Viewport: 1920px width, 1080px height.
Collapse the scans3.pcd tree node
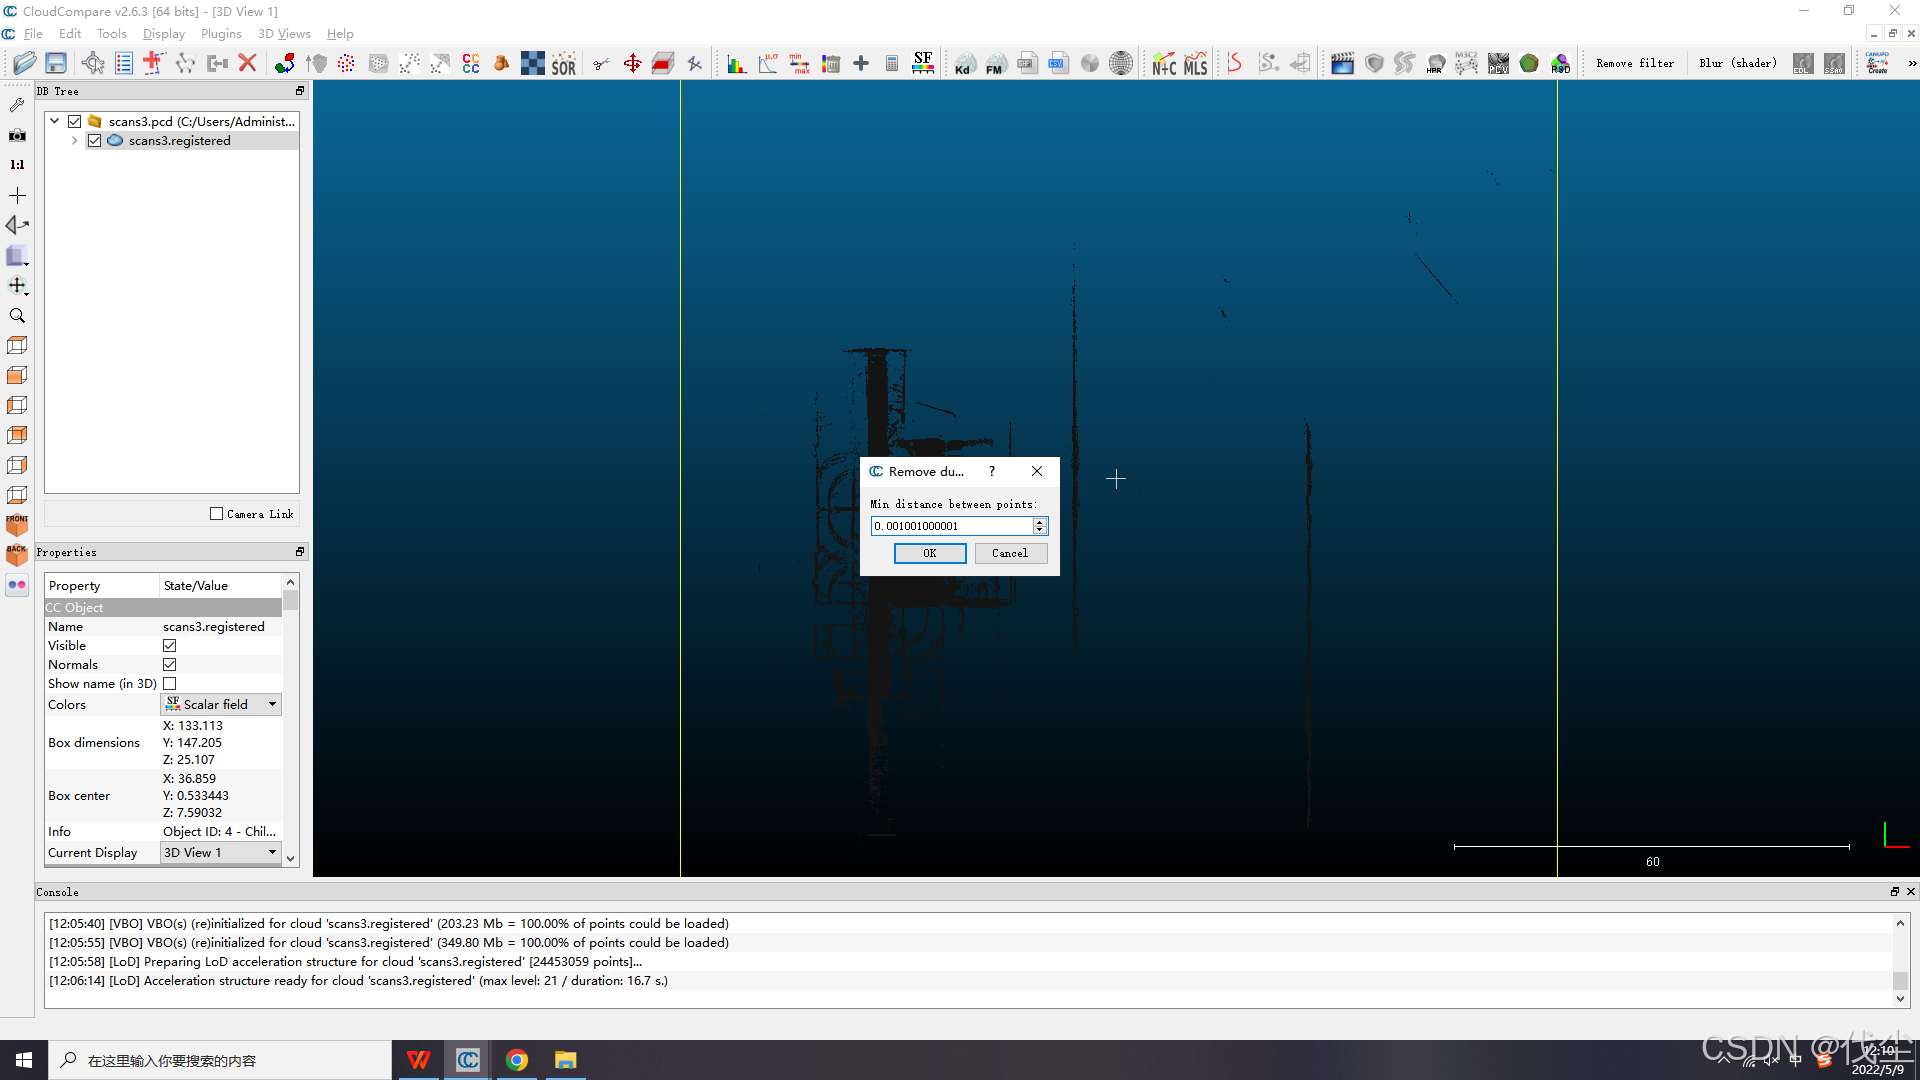coord(55,121)
